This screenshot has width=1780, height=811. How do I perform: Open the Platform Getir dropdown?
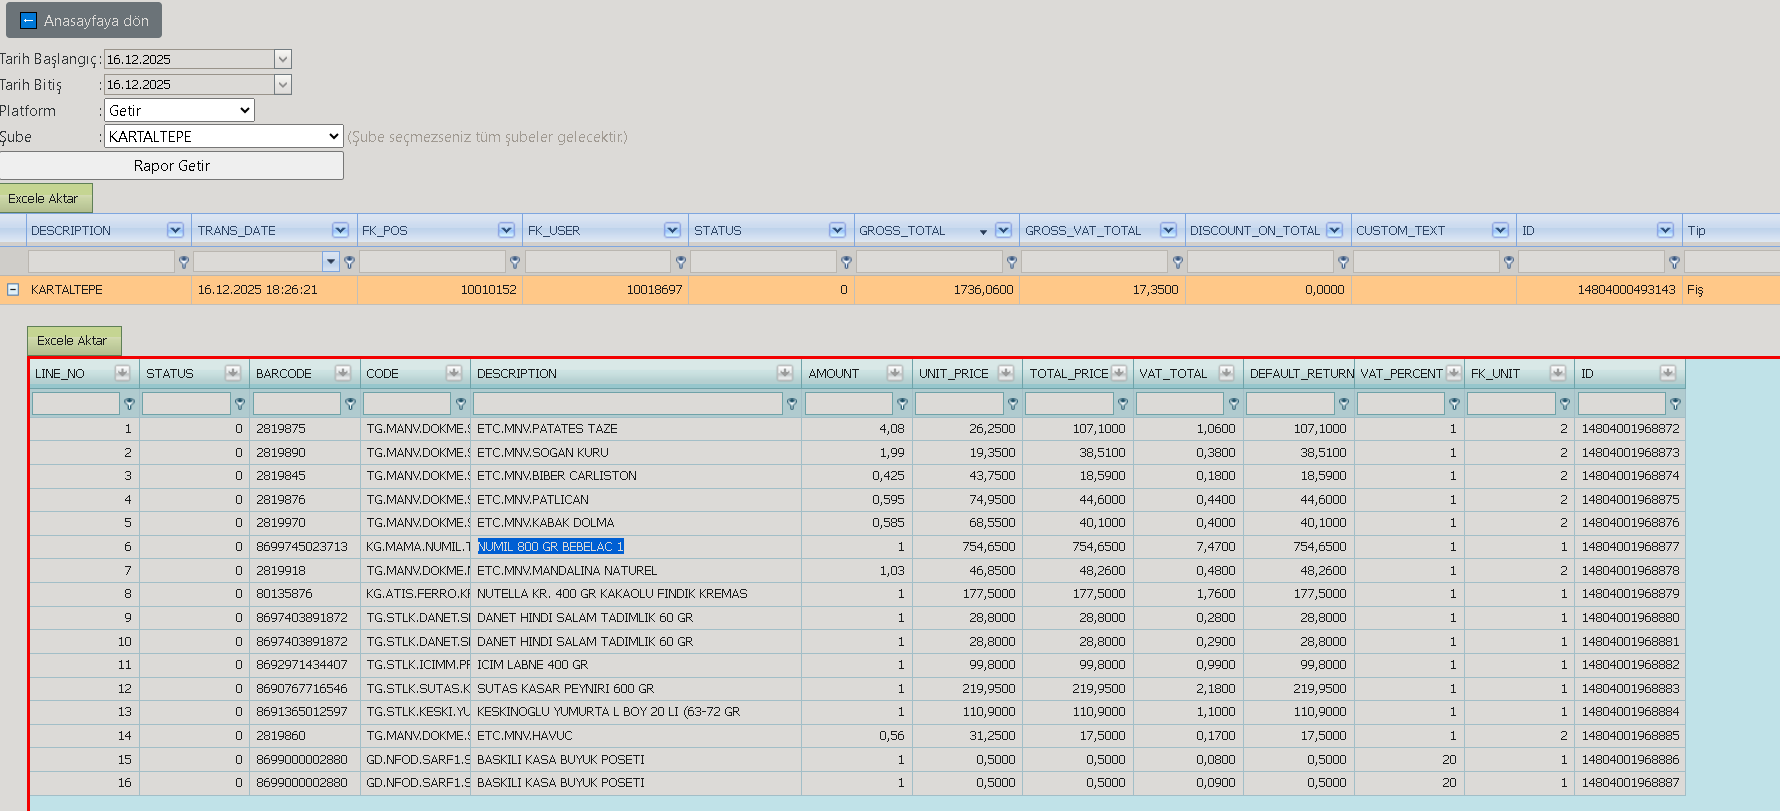click(180, 110)
